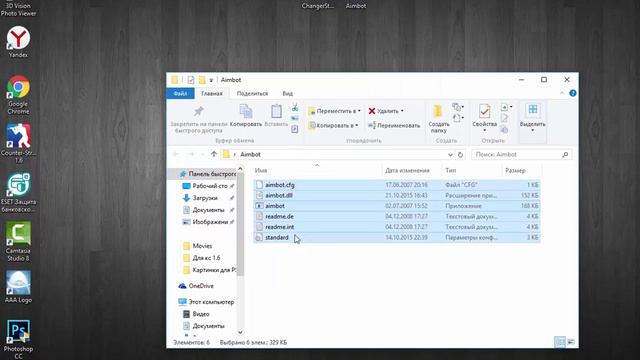Click the scissors Cut icon
This screenshot has height=360, width=640.
point(295,108)
